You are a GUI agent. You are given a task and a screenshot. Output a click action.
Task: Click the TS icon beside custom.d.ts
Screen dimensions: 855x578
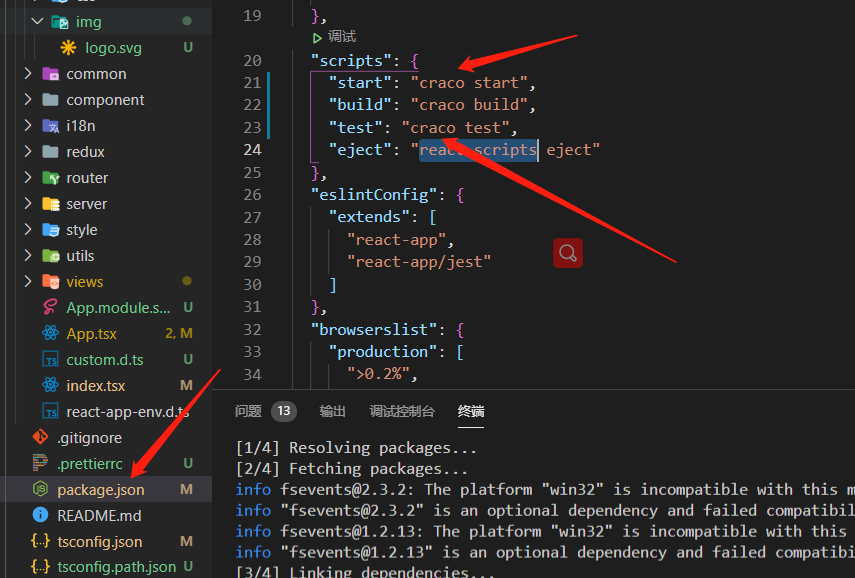pyautogui.click(x=50, y=359)
